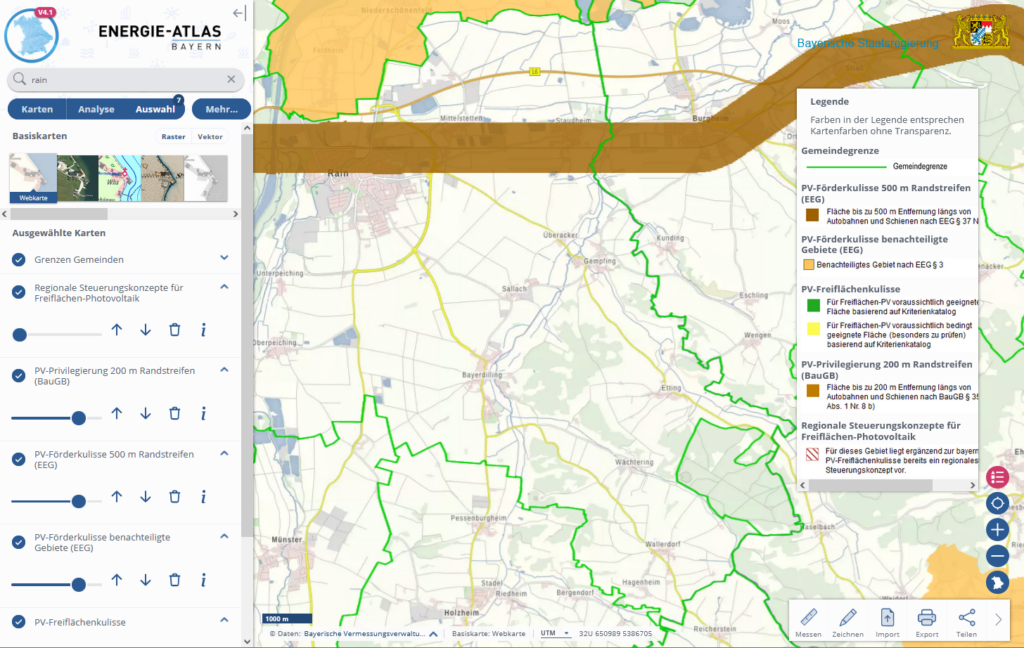Image resolution: width=1024 pixels, height=648 pixels.
Task: Uncheck PV-Förderkulisse 500 m Randstreifen layer
Action: click(x=18, y=459)
